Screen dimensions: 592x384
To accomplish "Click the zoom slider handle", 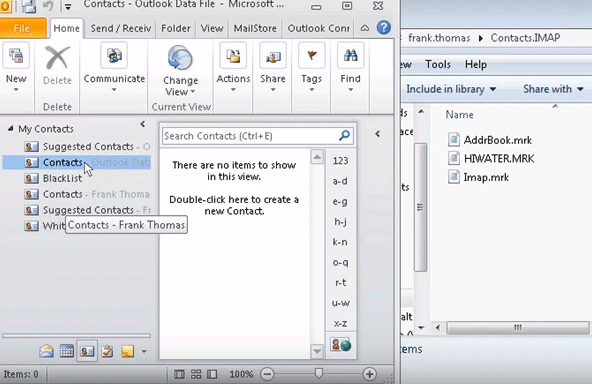I will pyautogui.click(x=319, y=373).
